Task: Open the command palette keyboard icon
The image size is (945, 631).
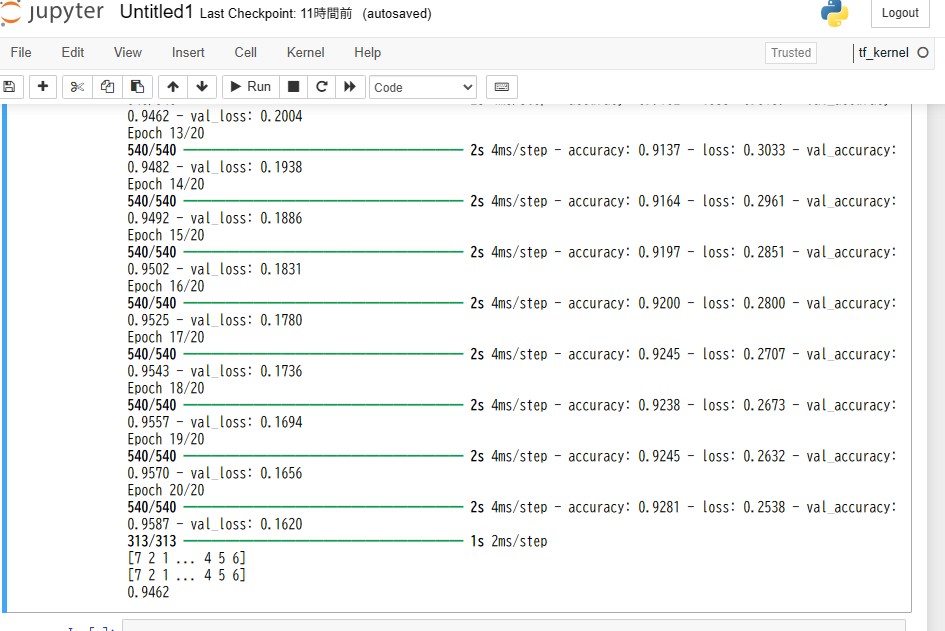Action: pyautogui.click(x=501, y=87)
